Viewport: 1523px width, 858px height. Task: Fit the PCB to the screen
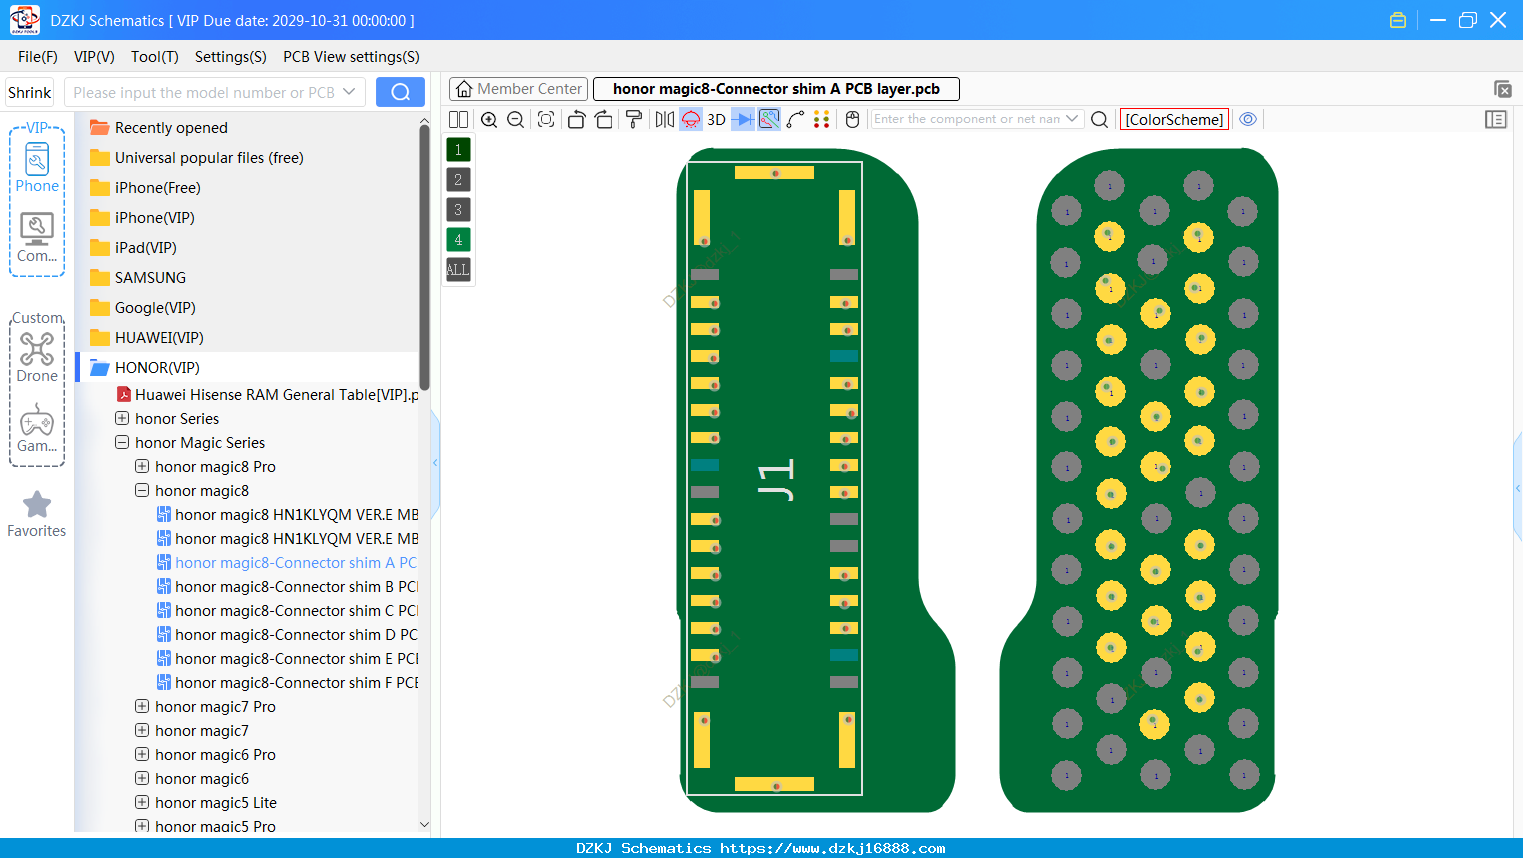[546, 119]
